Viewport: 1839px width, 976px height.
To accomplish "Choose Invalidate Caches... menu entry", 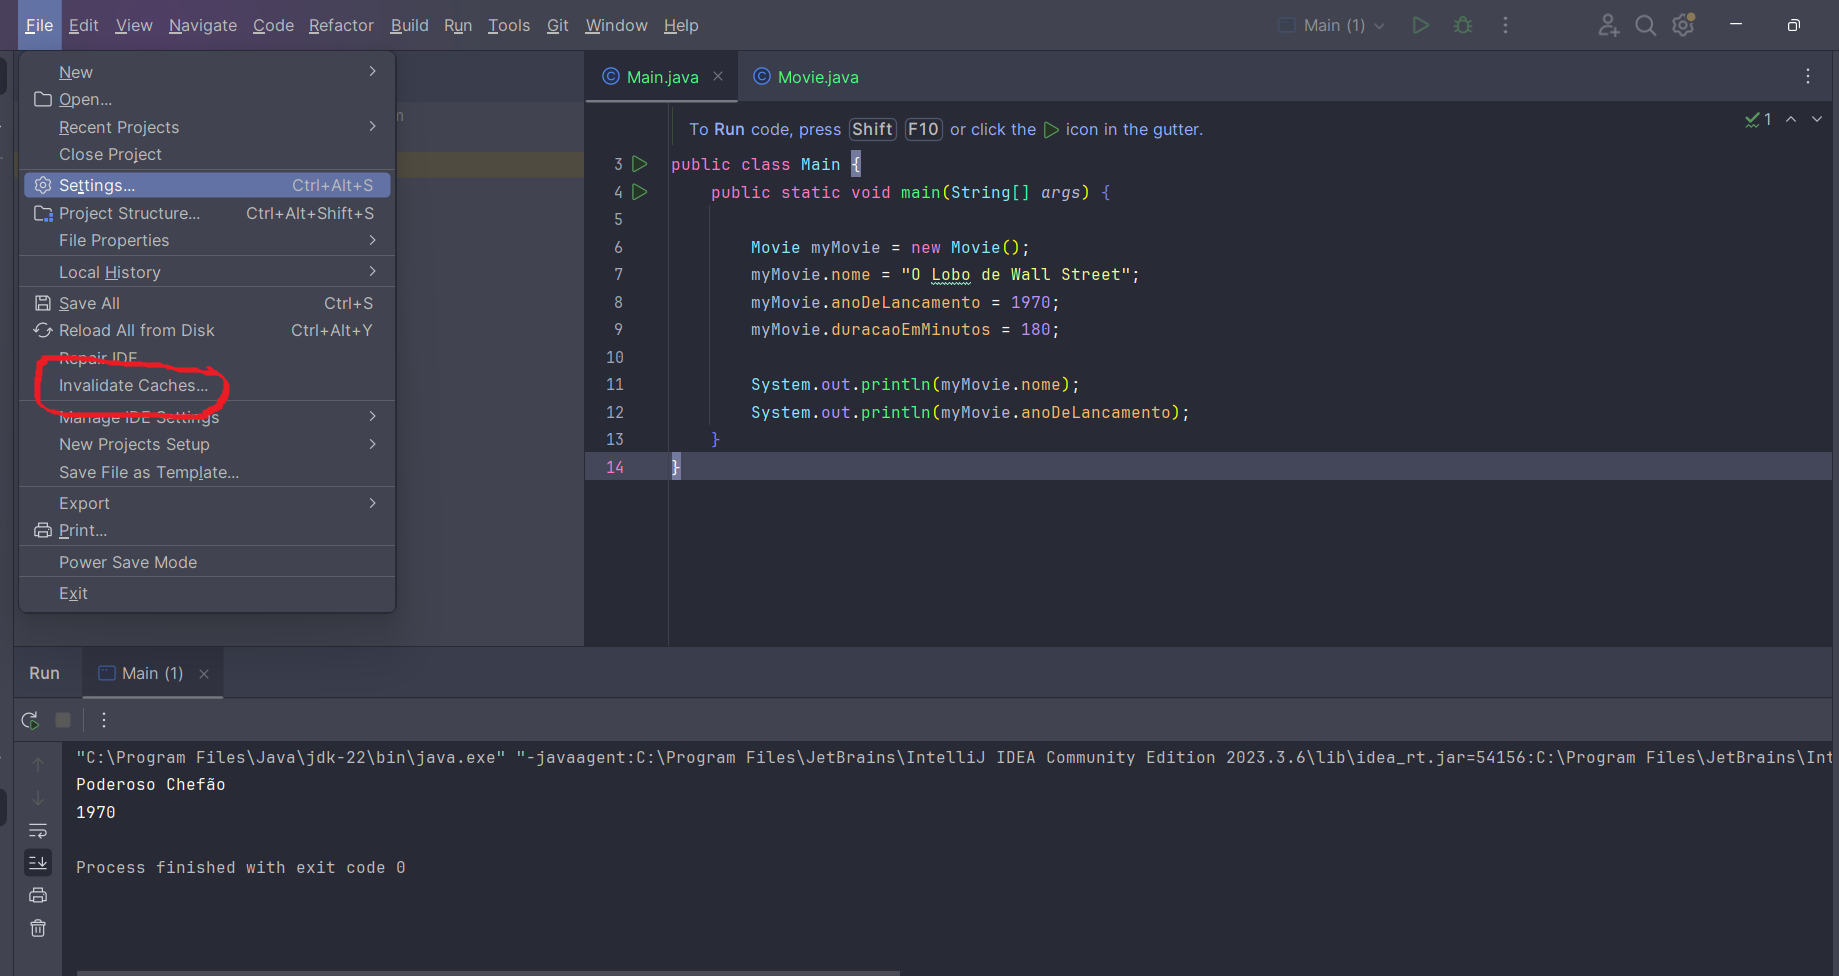I will (x=207, y=385).
